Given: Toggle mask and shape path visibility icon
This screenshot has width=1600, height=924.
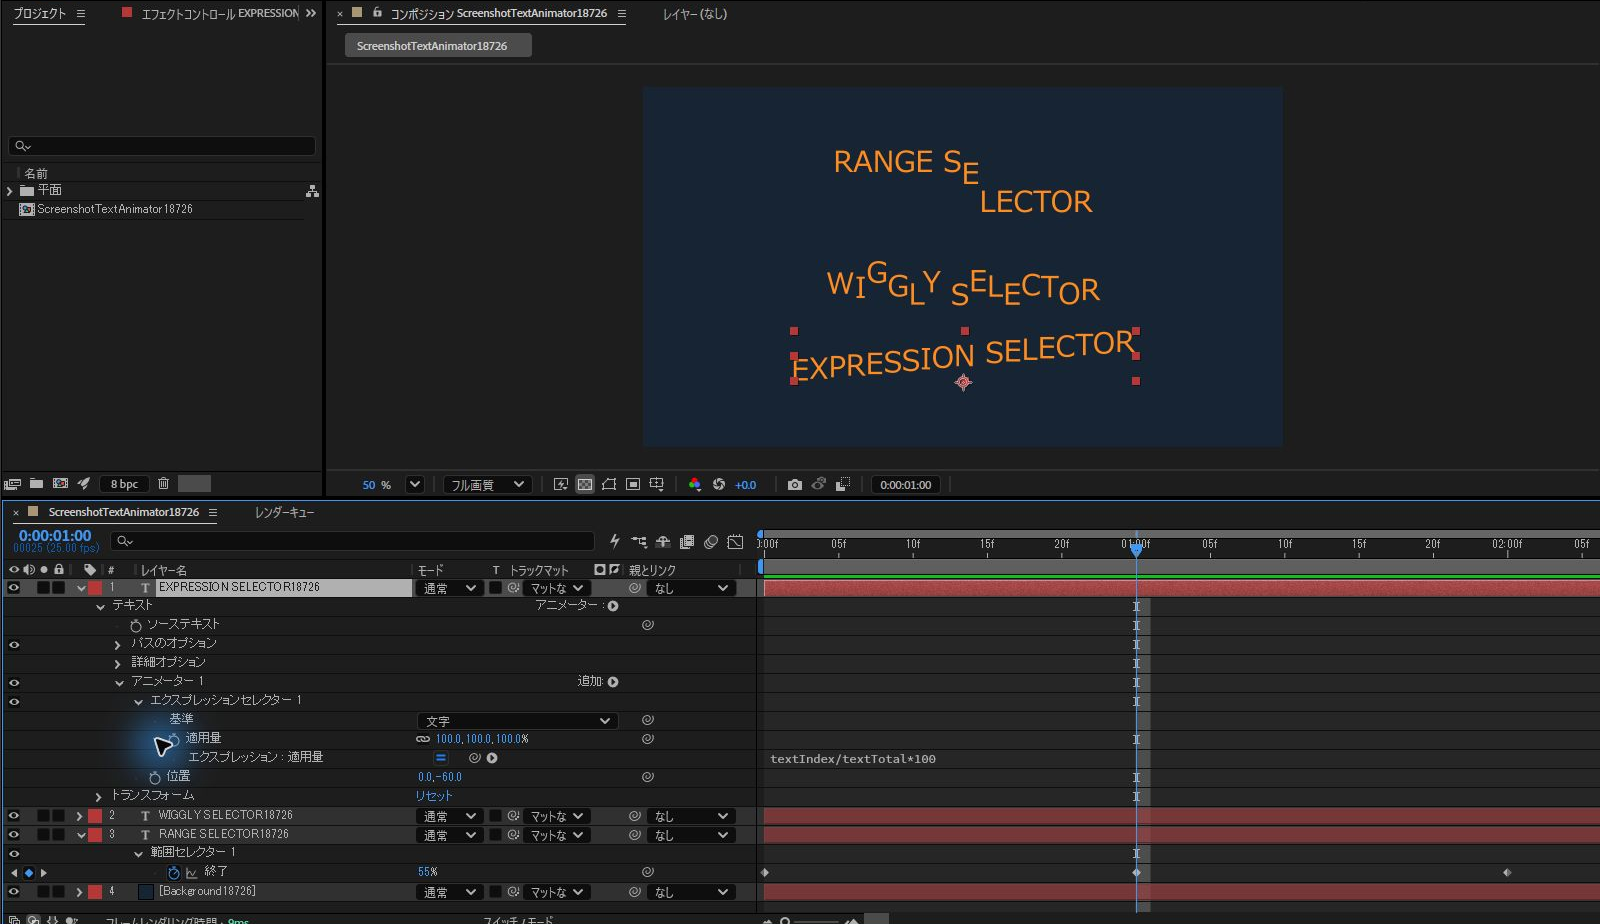Looking at the screenshot, I should pos(609,485).
